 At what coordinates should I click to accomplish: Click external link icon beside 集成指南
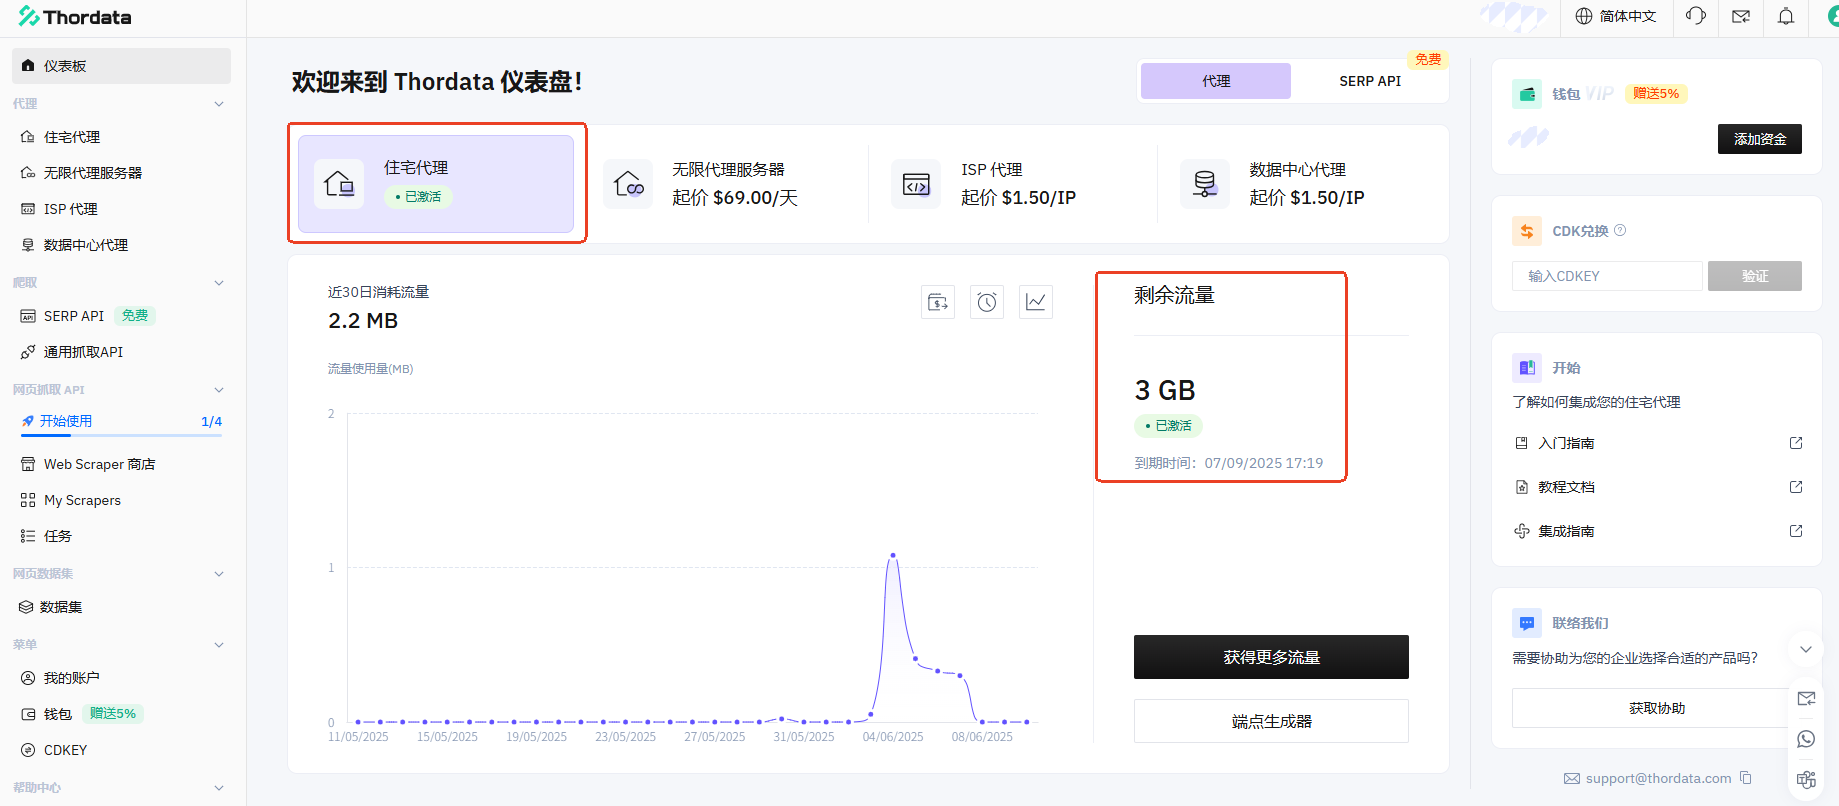(x=1796, y=531)
